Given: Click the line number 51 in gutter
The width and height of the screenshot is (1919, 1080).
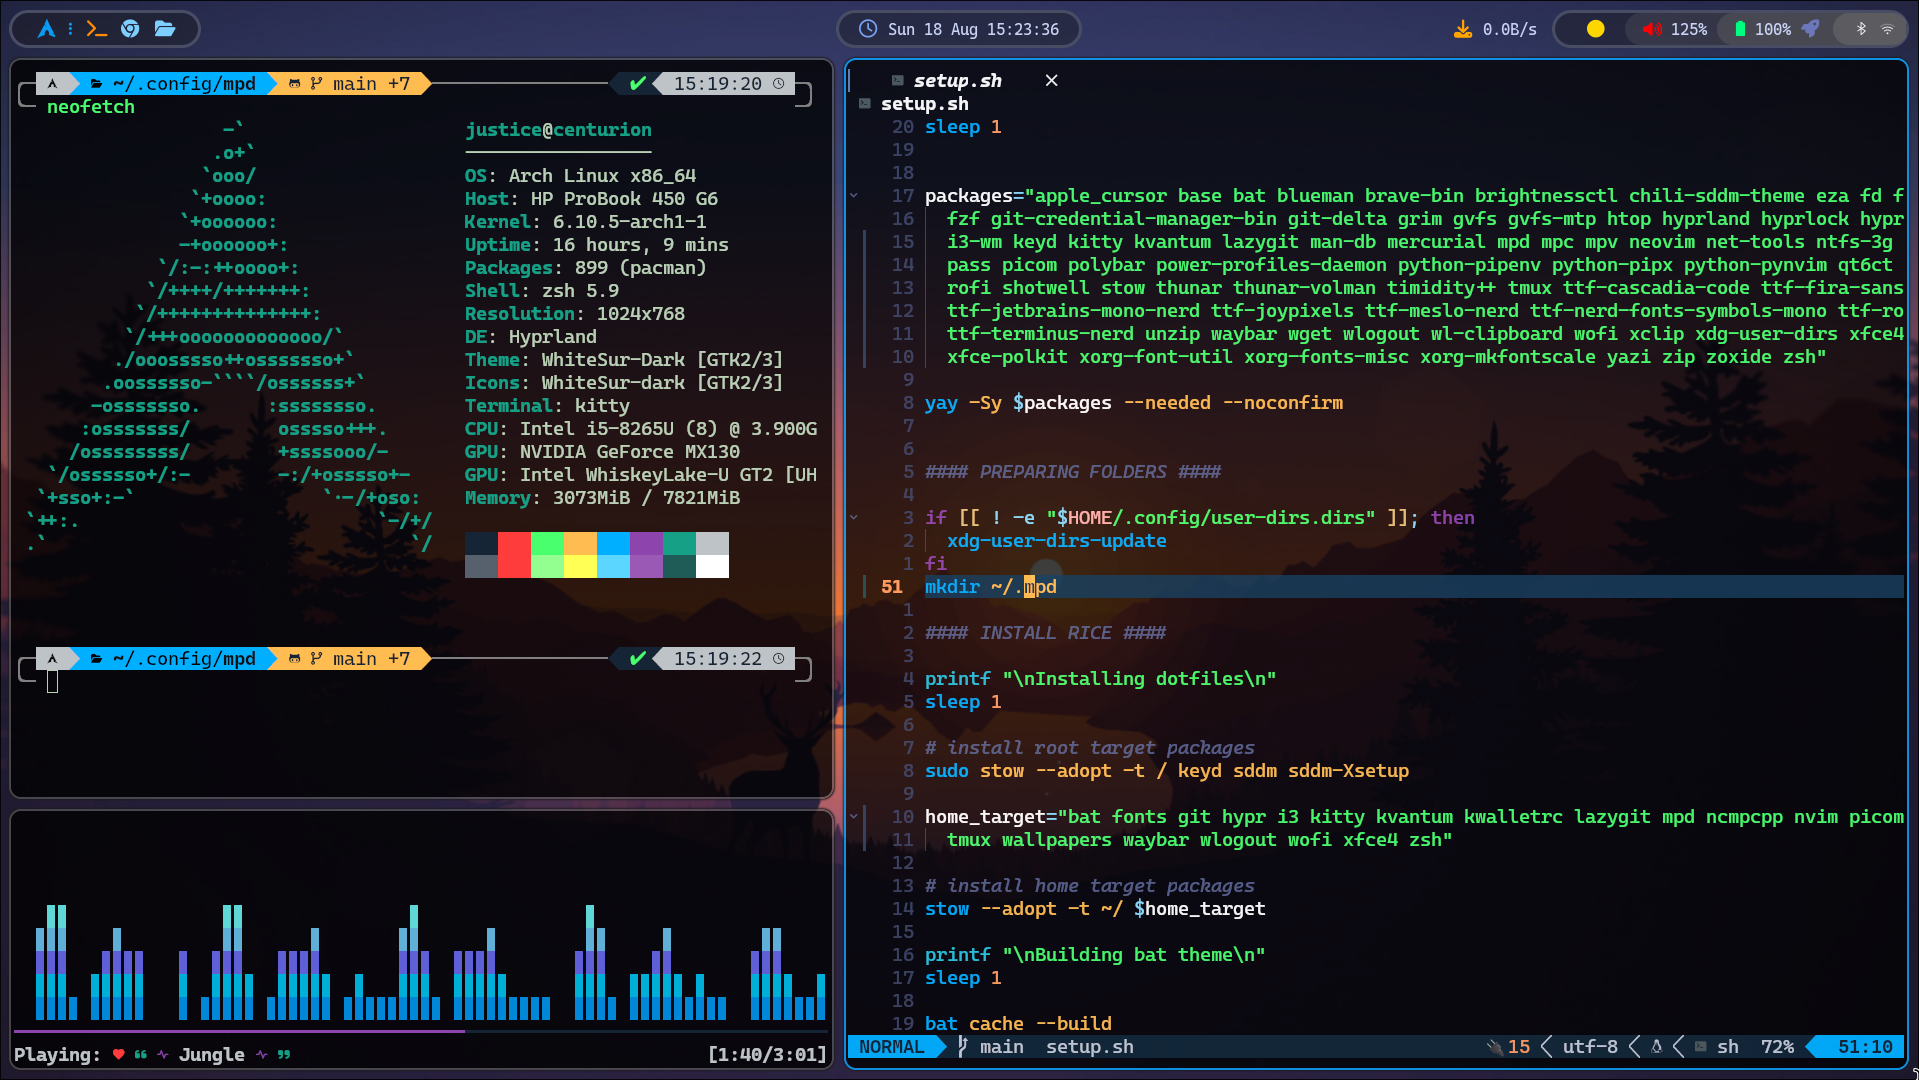Looking at the screenshot, I should (892, 587).
